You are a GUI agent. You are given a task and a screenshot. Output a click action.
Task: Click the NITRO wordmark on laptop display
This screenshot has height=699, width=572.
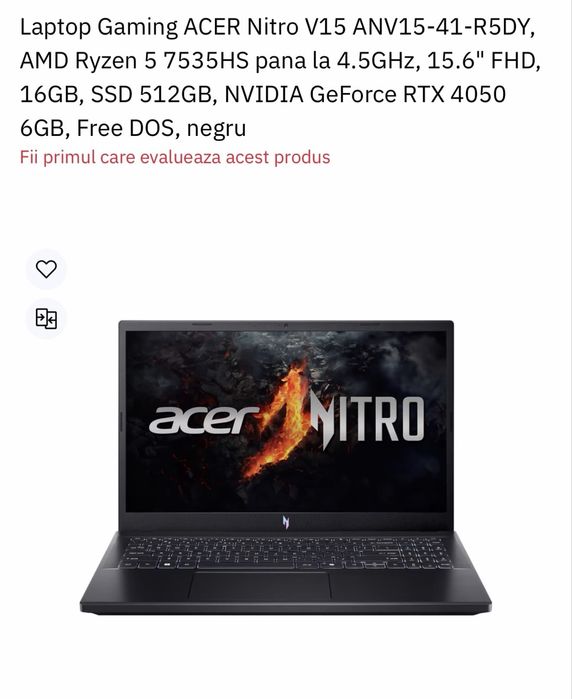pyautogui.click(x=367, y=419)
